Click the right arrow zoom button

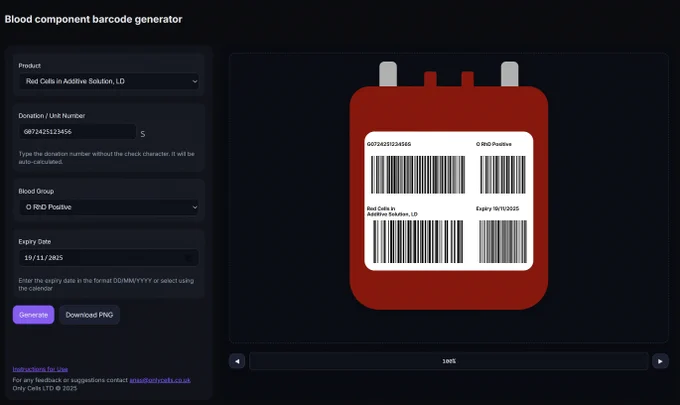pyautogui.click(x=660, y=361)
